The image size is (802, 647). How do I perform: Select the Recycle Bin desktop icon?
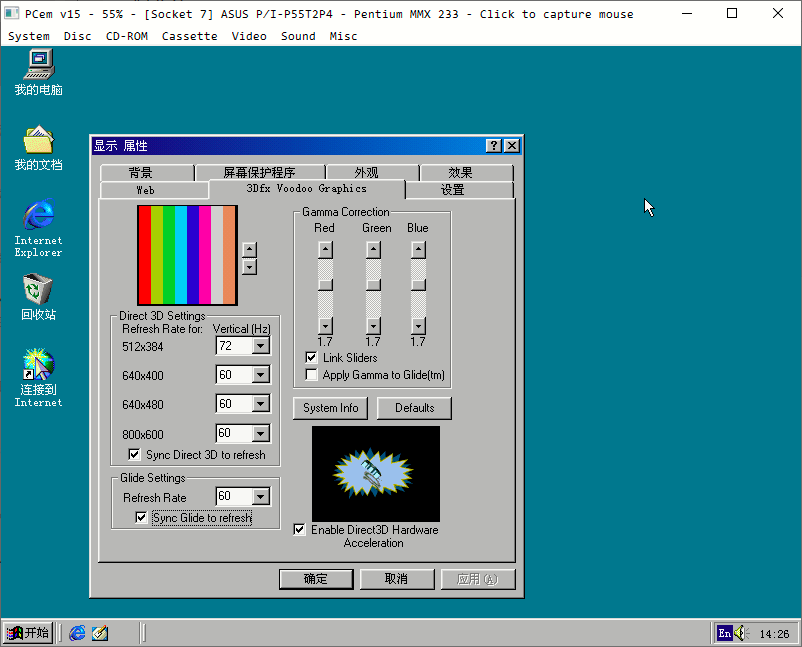pyautogui.click(x=38, y=297)
